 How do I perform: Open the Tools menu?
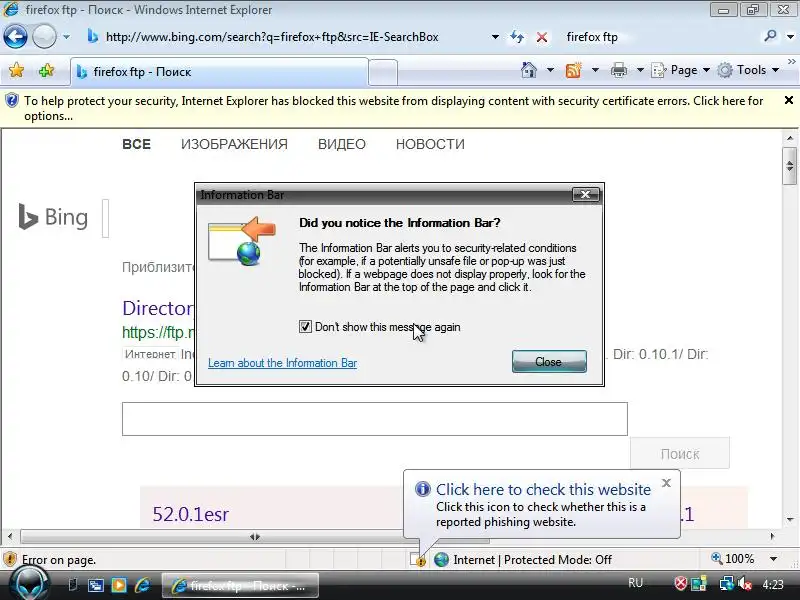click(x=748, y=70)
